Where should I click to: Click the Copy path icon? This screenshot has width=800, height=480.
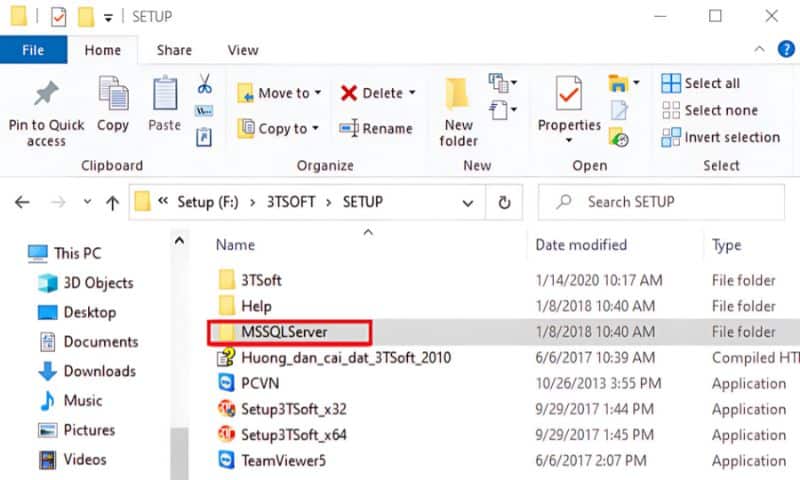[x=204, y=111]
